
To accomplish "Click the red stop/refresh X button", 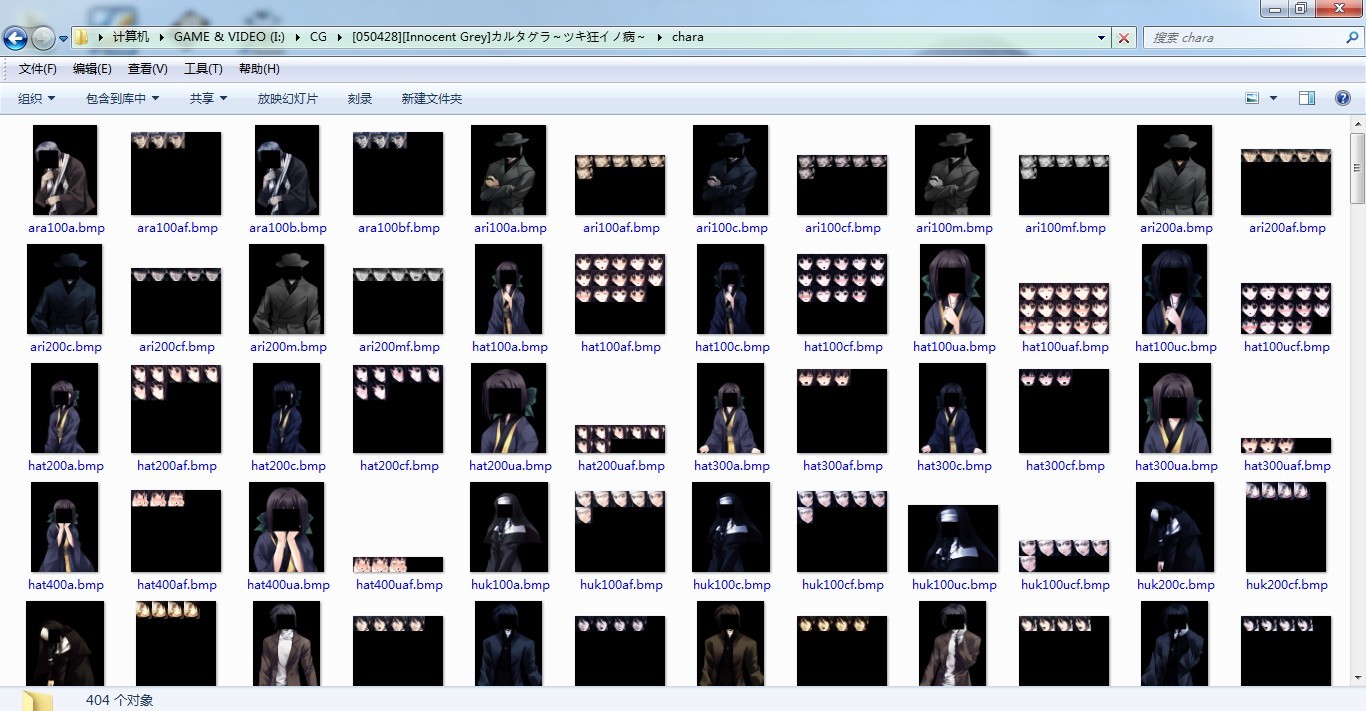I will point(1124,38).
